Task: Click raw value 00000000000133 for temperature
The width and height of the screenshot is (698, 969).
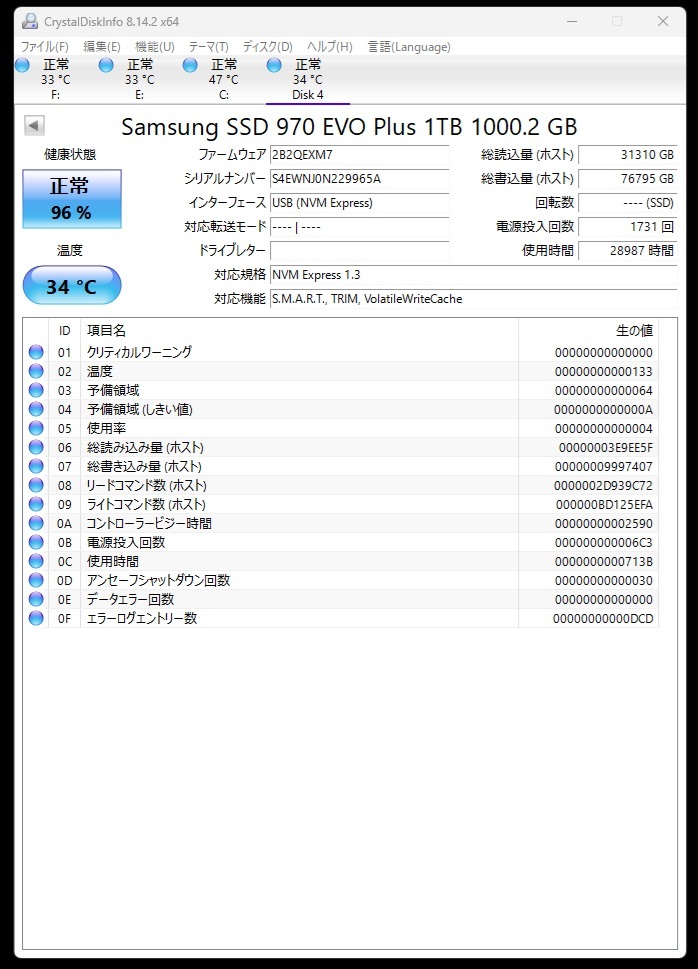Action: point(603,372)
